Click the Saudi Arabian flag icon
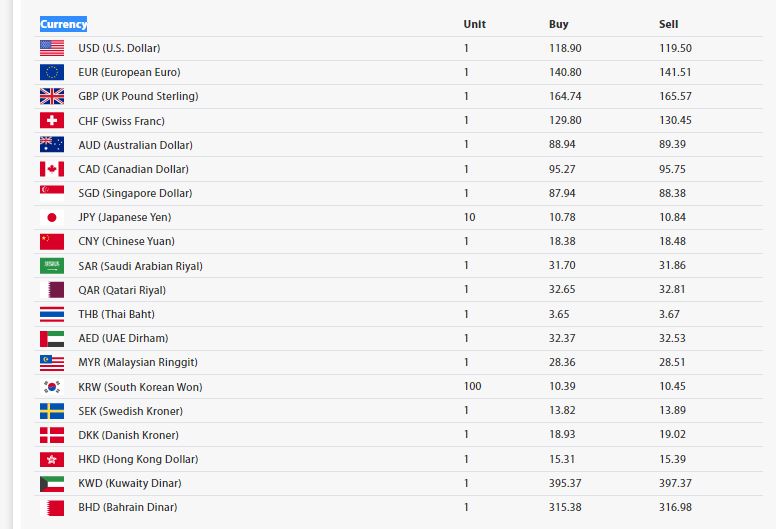 click(x=52, y=266)
